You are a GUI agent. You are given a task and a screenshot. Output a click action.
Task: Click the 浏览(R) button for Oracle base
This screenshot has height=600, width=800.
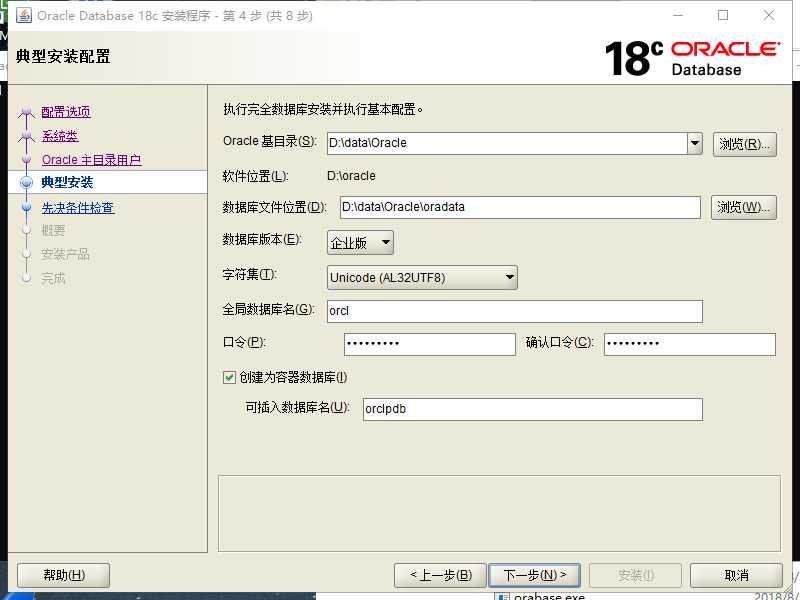tap(744, 144)
